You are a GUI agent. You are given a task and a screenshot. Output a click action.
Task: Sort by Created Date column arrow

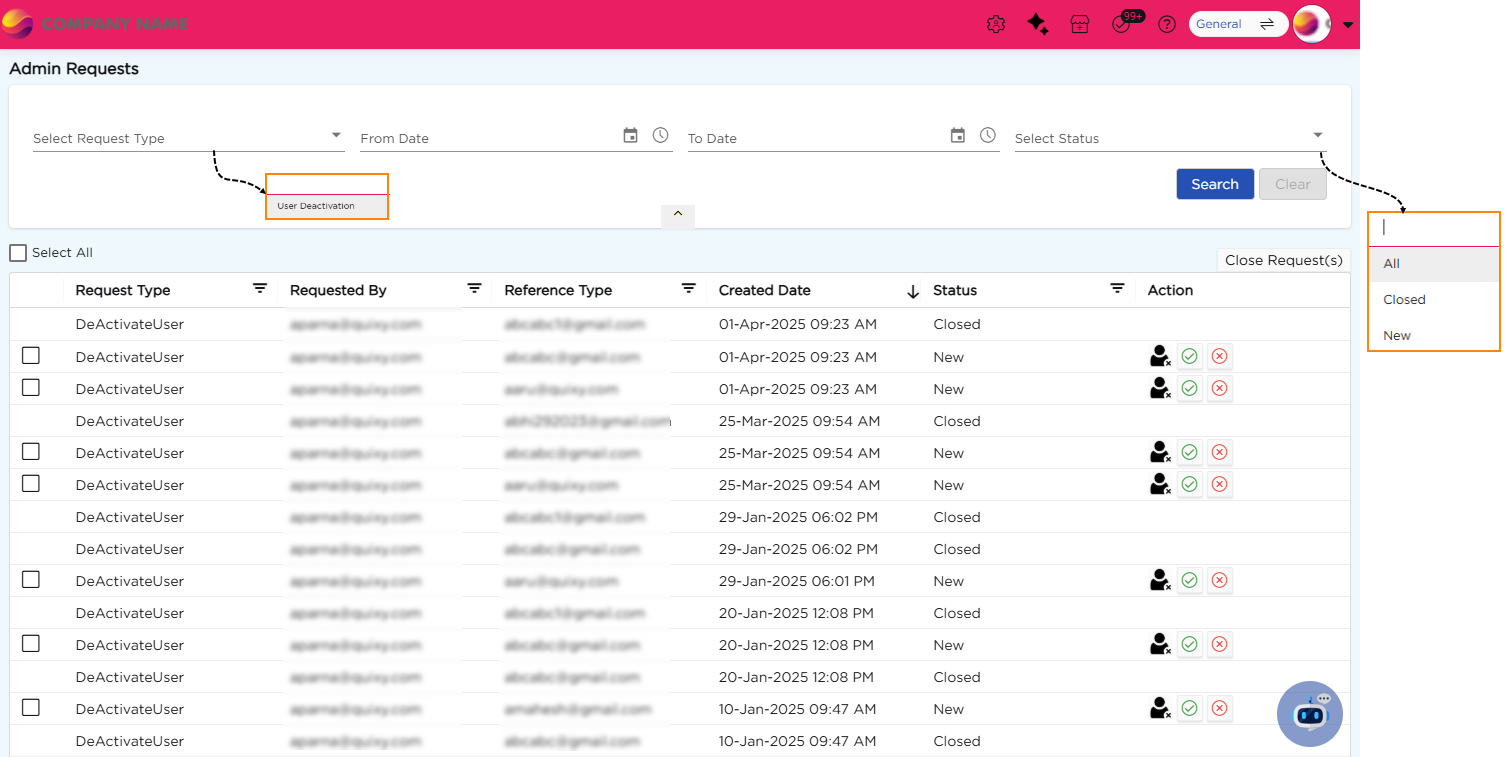click(912, 291)
